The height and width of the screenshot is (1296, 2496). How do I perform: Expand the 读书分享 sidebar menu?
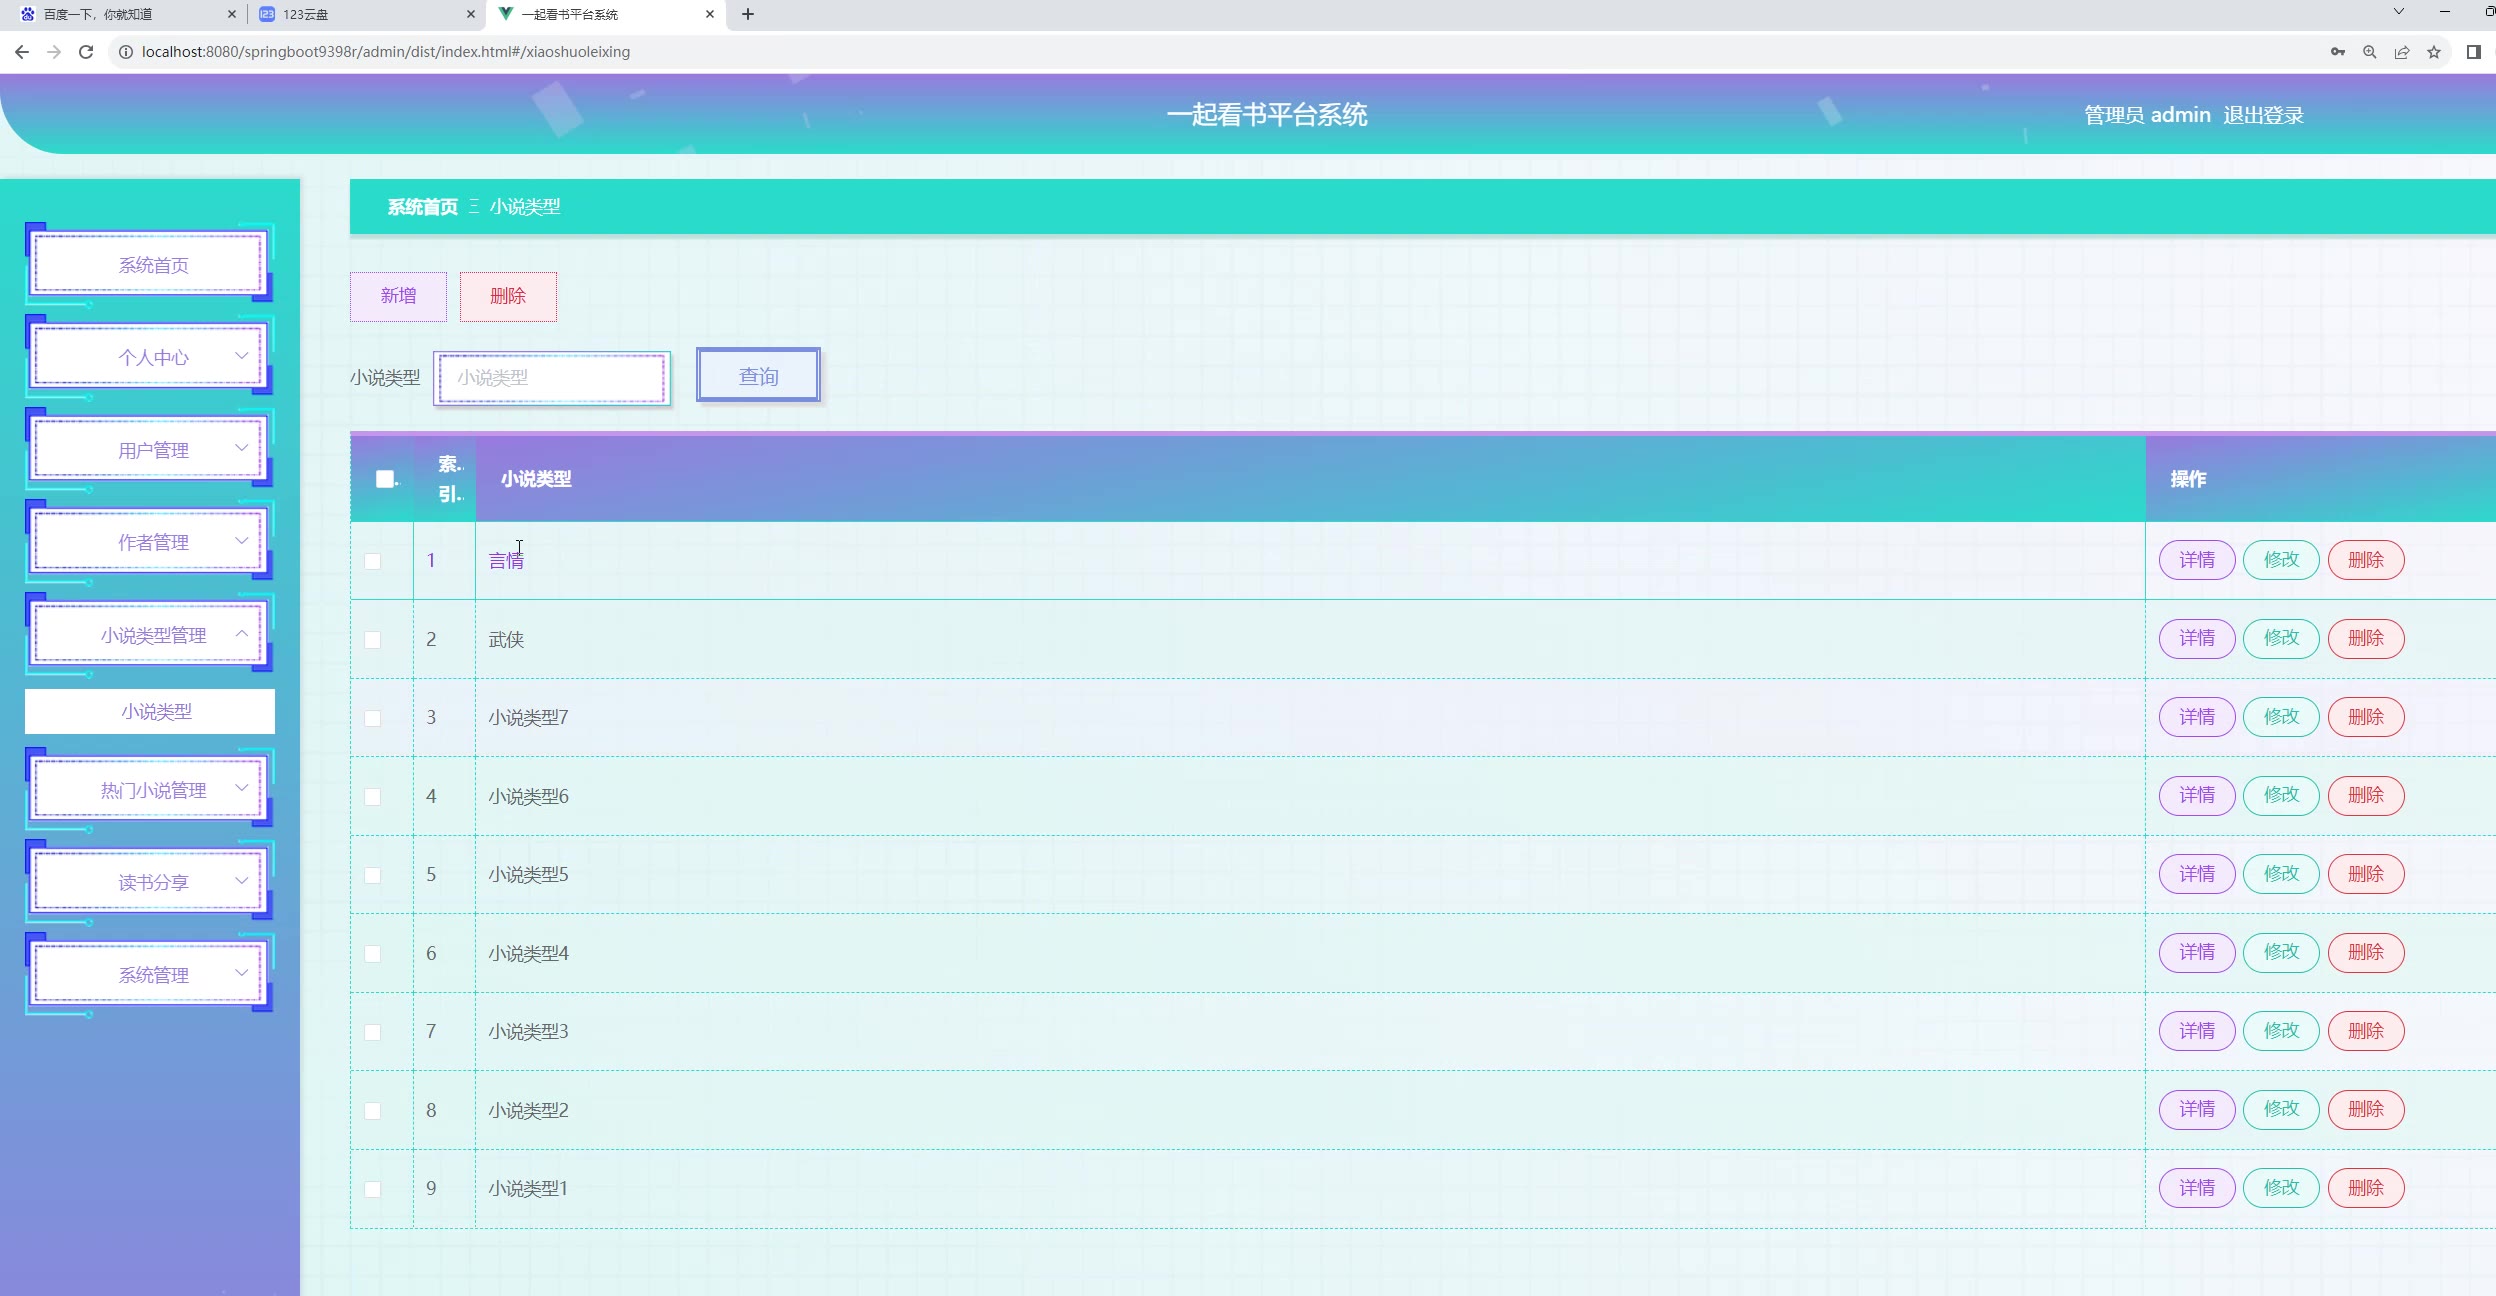[150, 882]
